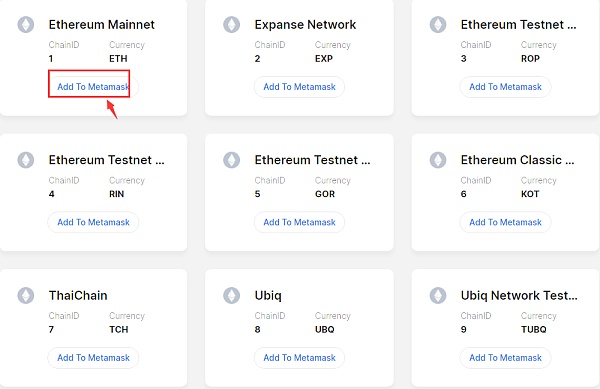
Task: Click the logo icon beside currency ROP
Action: [438, 24]
